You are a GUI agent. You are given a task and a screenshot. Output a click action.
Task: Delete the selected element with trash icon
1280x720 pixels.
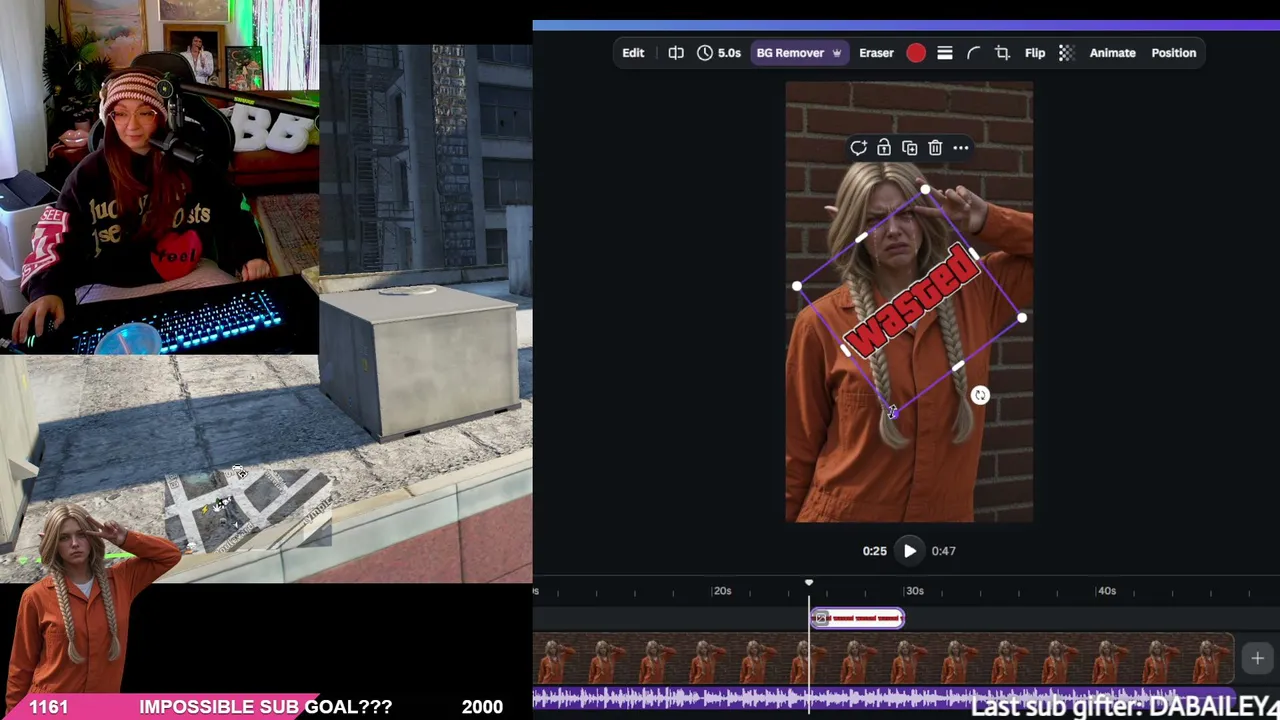[935, 148]
